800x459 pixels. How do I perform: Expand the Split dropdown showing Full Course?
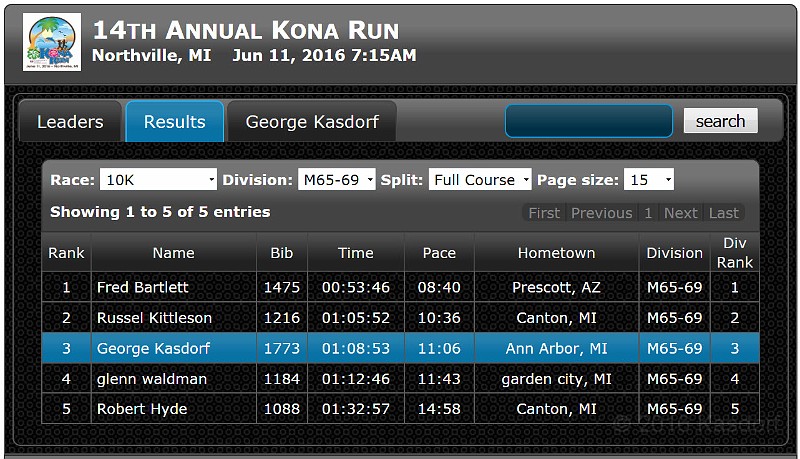[x=480, y=180]
